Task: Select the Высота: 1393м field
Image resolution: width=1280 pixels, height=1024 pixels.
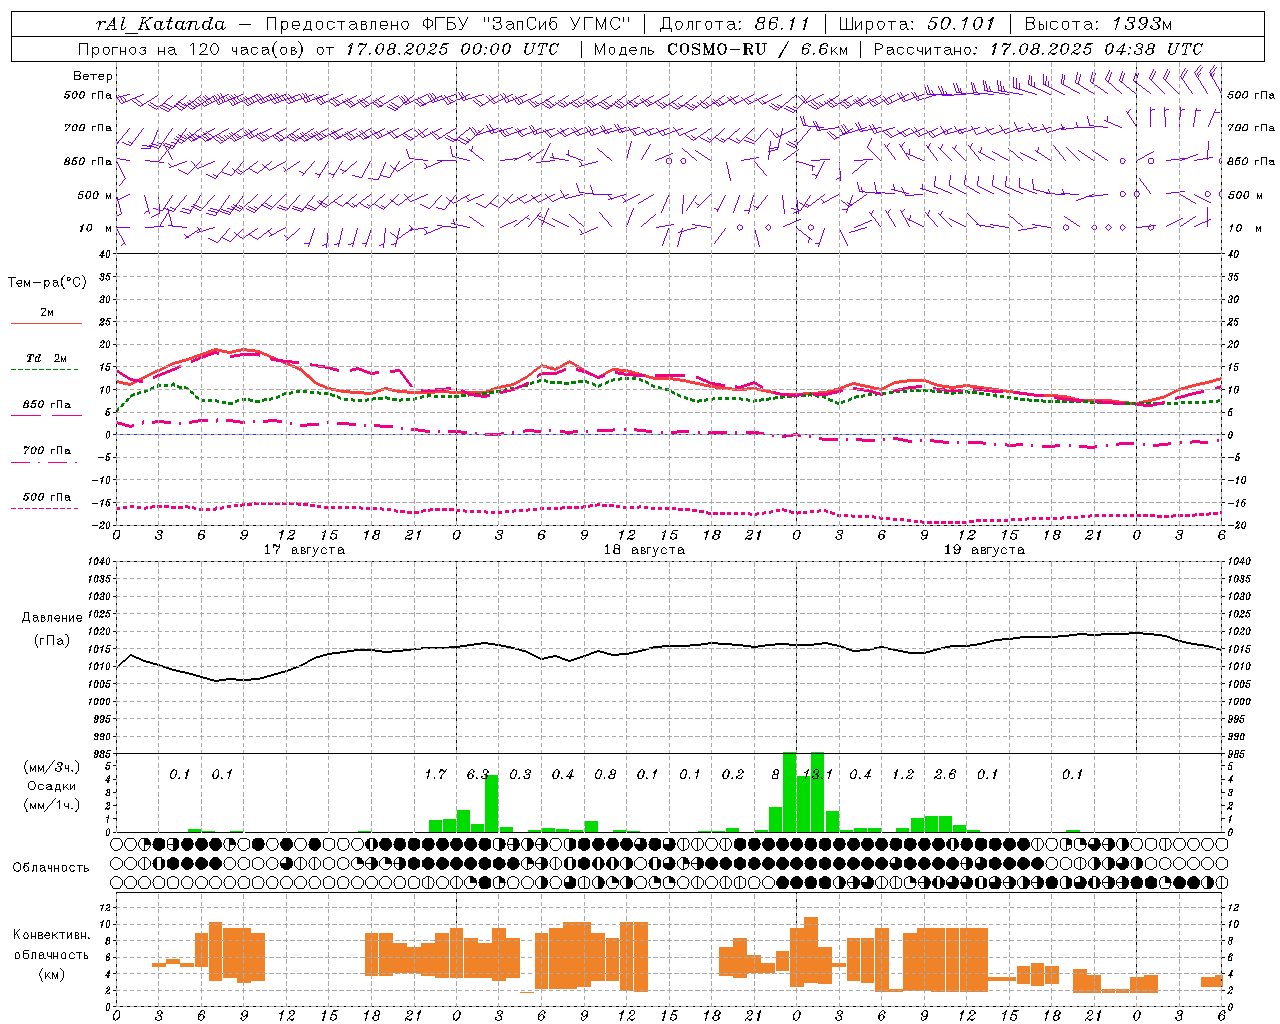Action: click(1098, 24)
